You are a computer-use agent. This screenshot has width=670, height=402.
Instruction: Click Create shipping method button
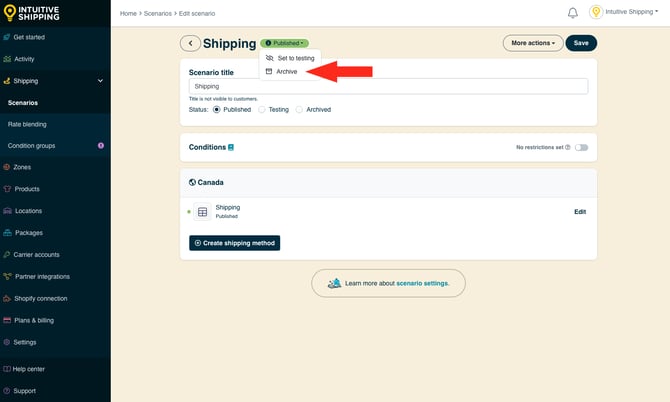(x=235, y=243)
